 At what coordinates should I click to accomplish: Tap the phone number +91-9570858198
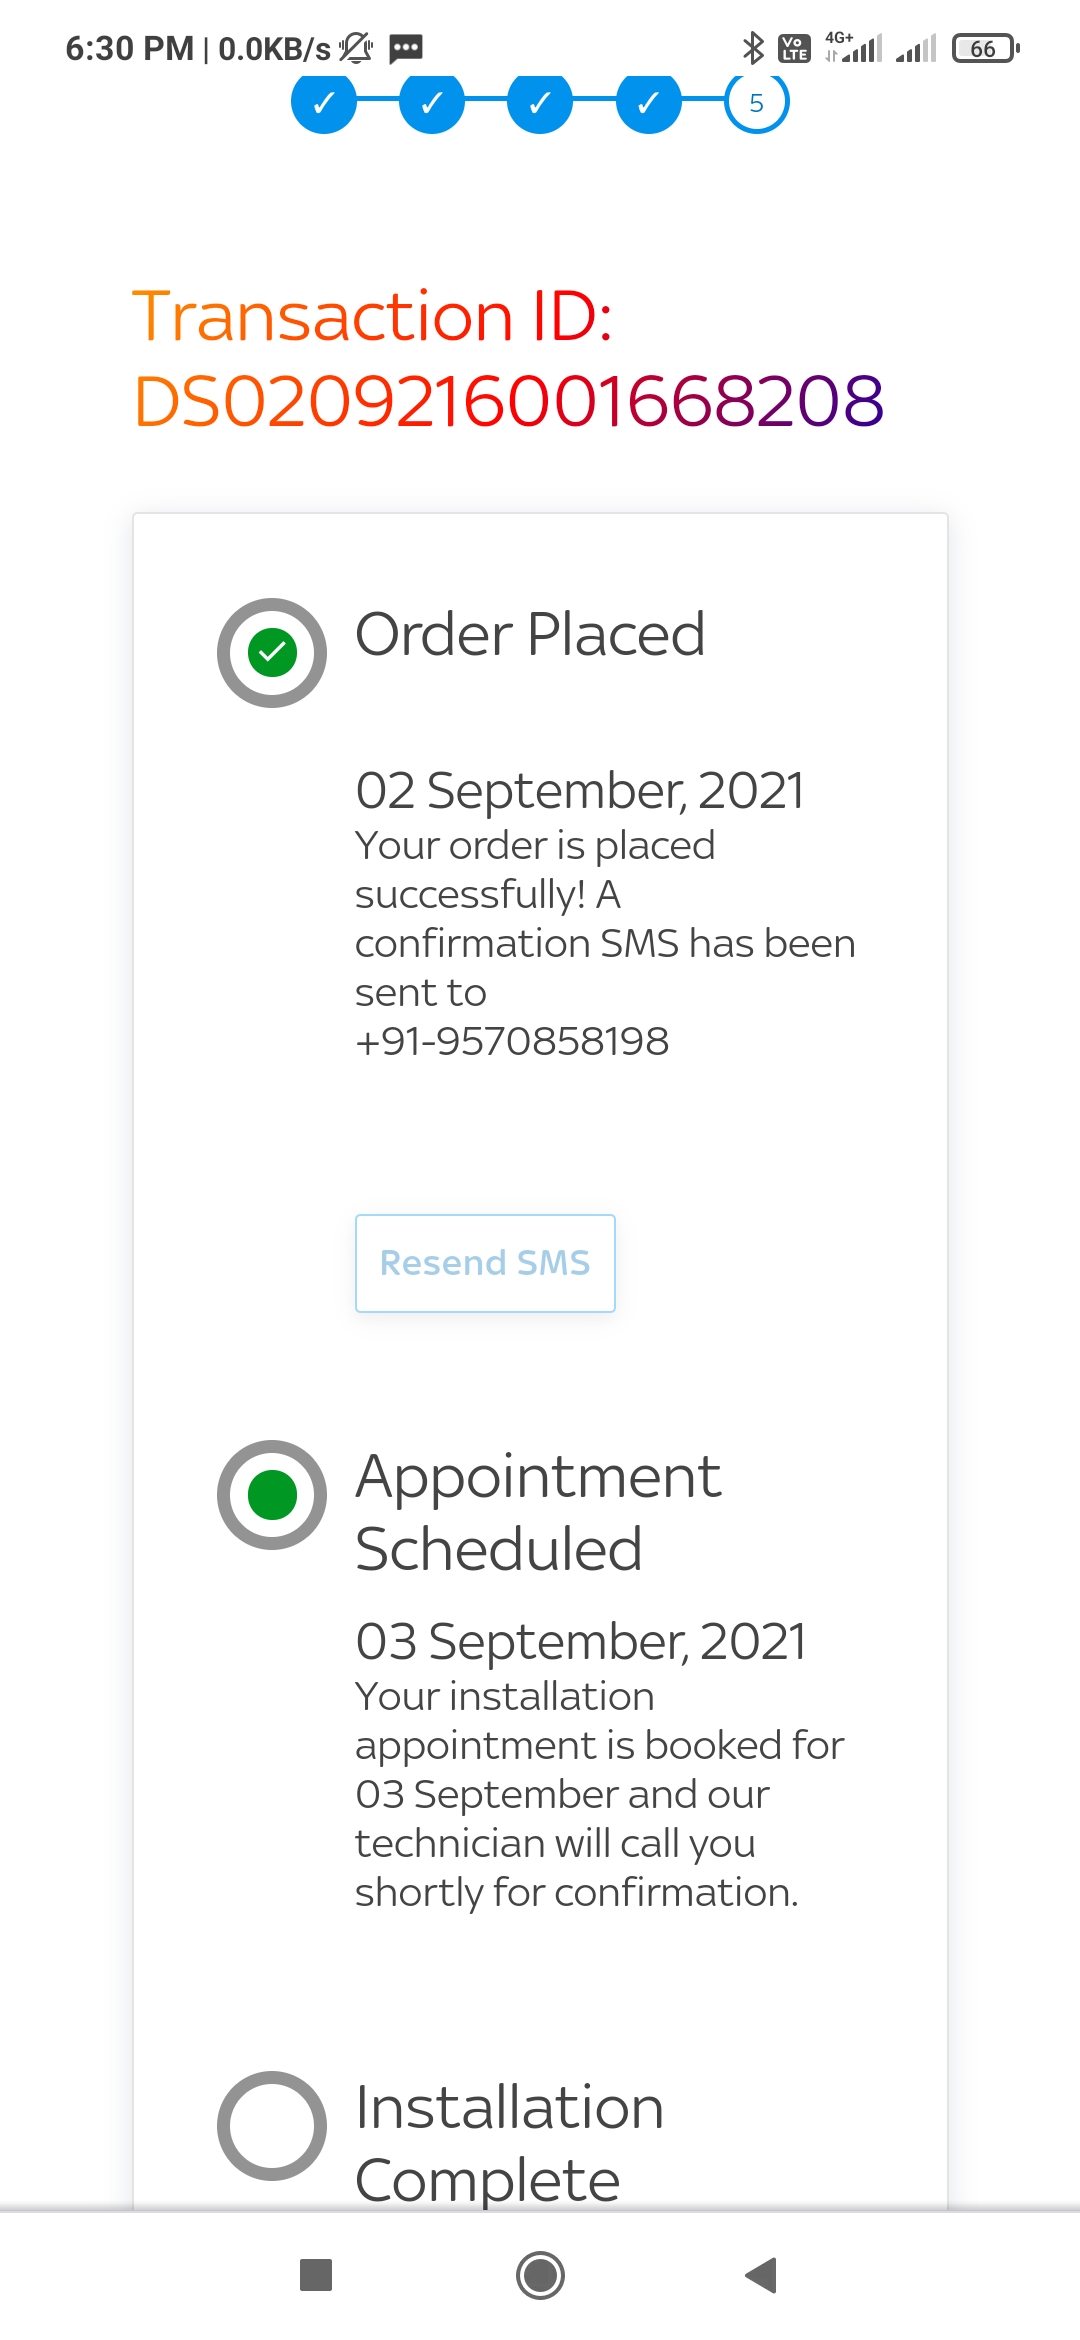pyautogui.click(x=512, y=1041)
